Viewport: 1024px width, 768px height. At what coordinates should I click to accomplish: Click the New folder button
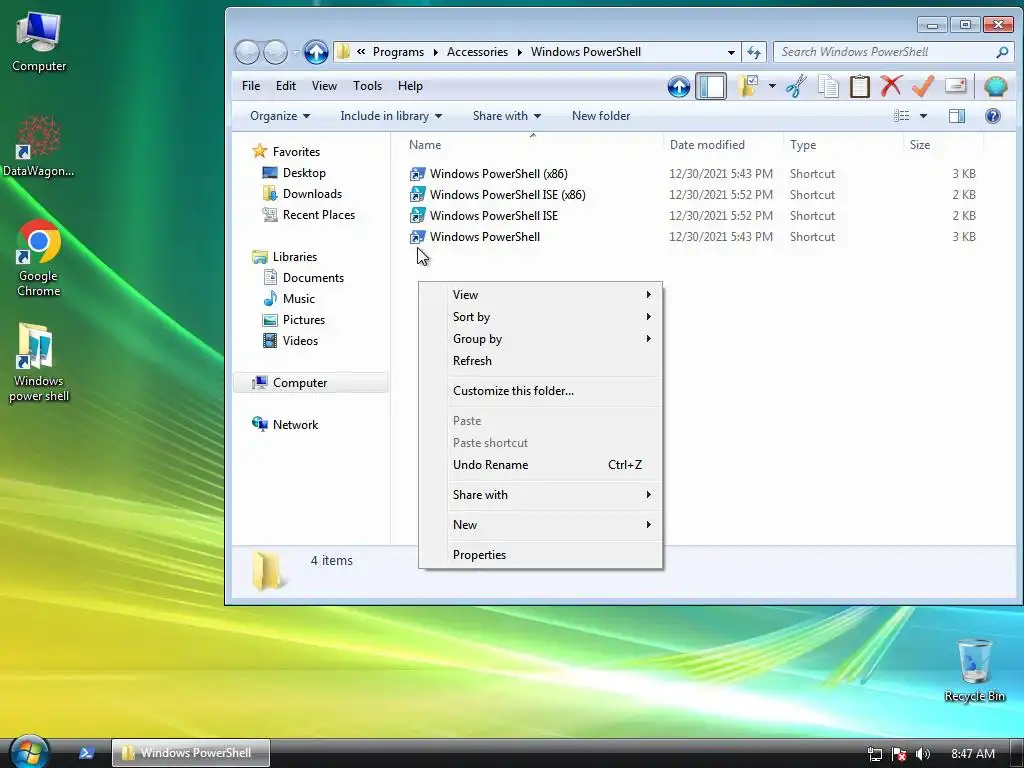click(x=601, y=116)
